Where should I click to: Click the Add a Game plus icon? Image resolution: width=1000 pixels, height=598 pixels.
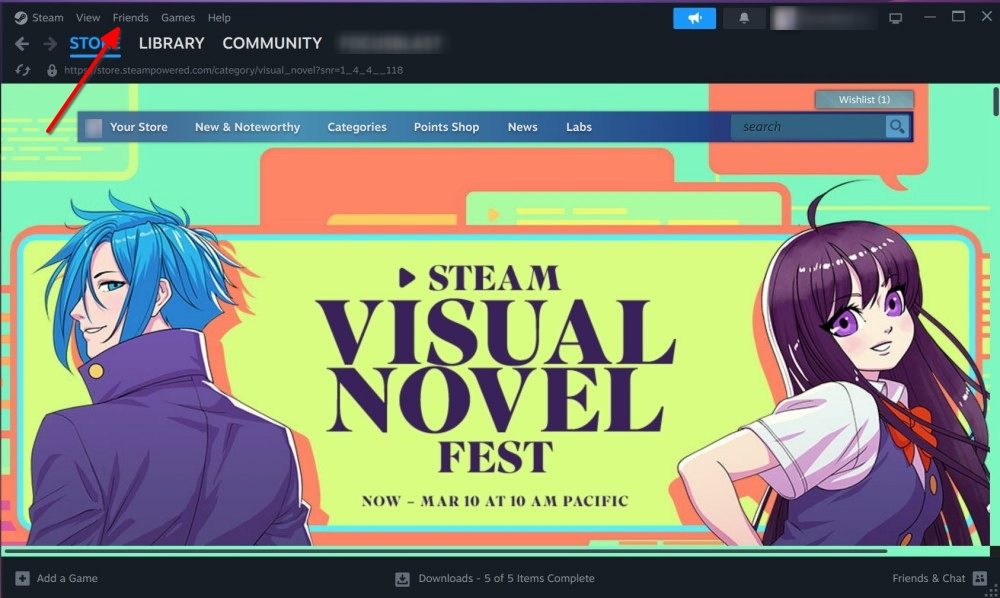(x=22, y=578)
